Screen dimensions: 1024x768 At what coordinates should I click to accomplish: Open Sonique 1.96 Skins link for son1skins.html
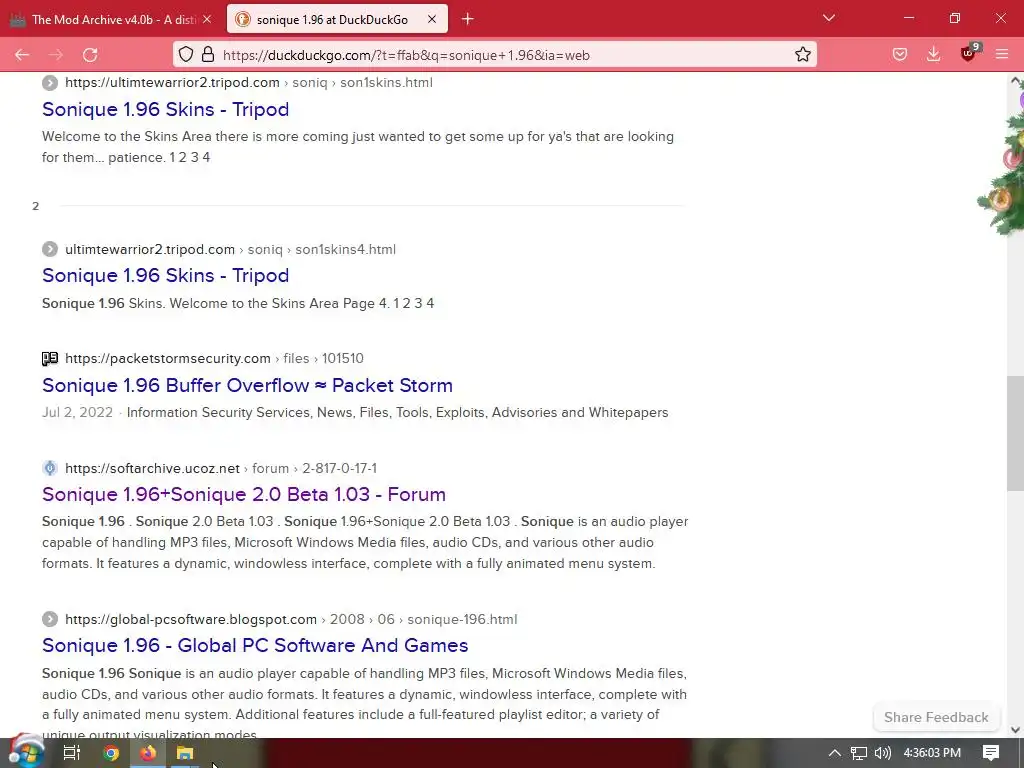point(165,109)
